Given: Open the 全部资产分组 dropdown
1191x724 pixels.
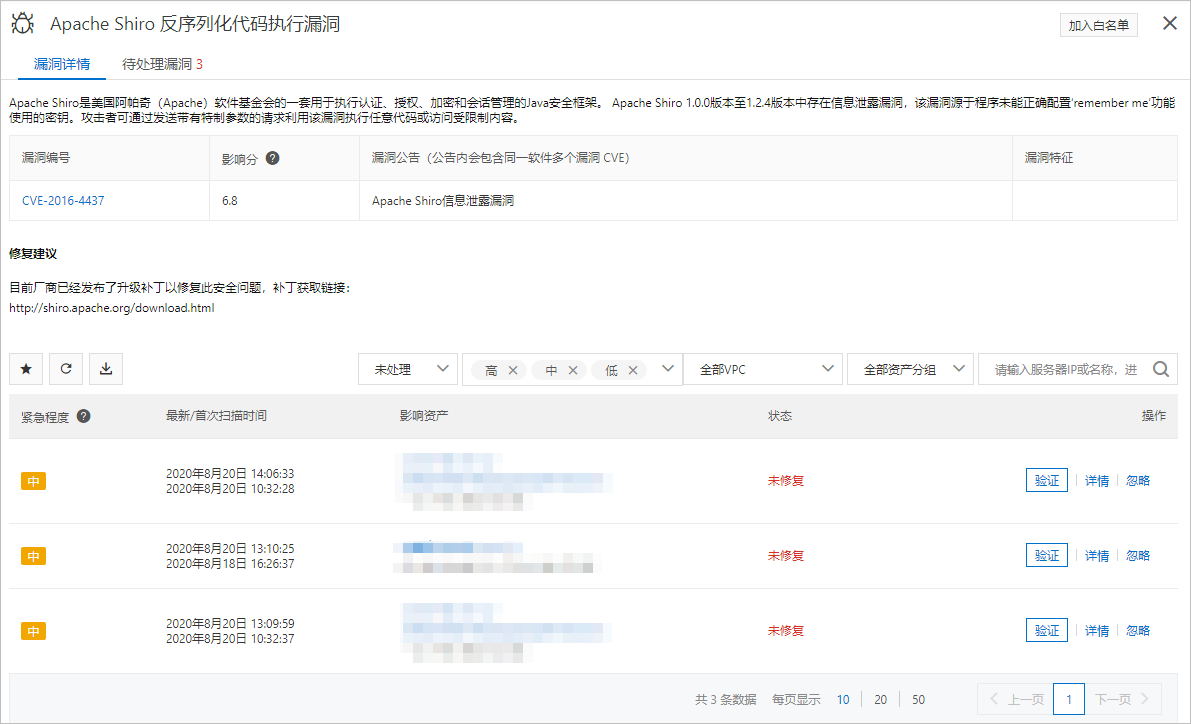Looking at the screenshot, I should point(910,369).
